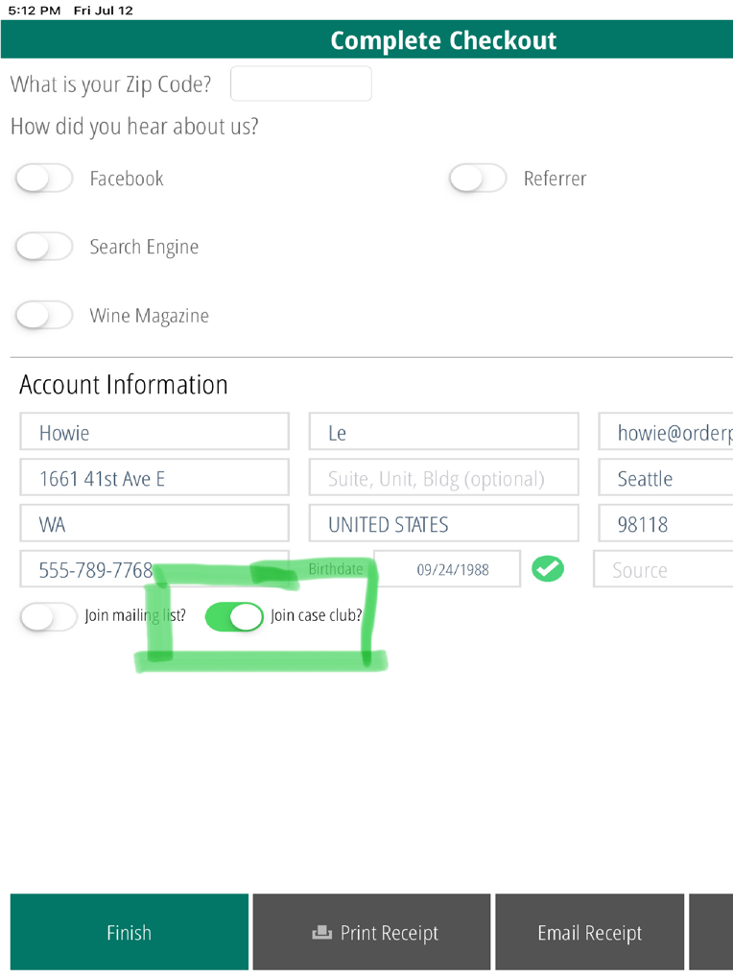Viewport: 734px width, 978px height.
Task: Change the birthdate 09/24/1988 field
Action: 447,569
